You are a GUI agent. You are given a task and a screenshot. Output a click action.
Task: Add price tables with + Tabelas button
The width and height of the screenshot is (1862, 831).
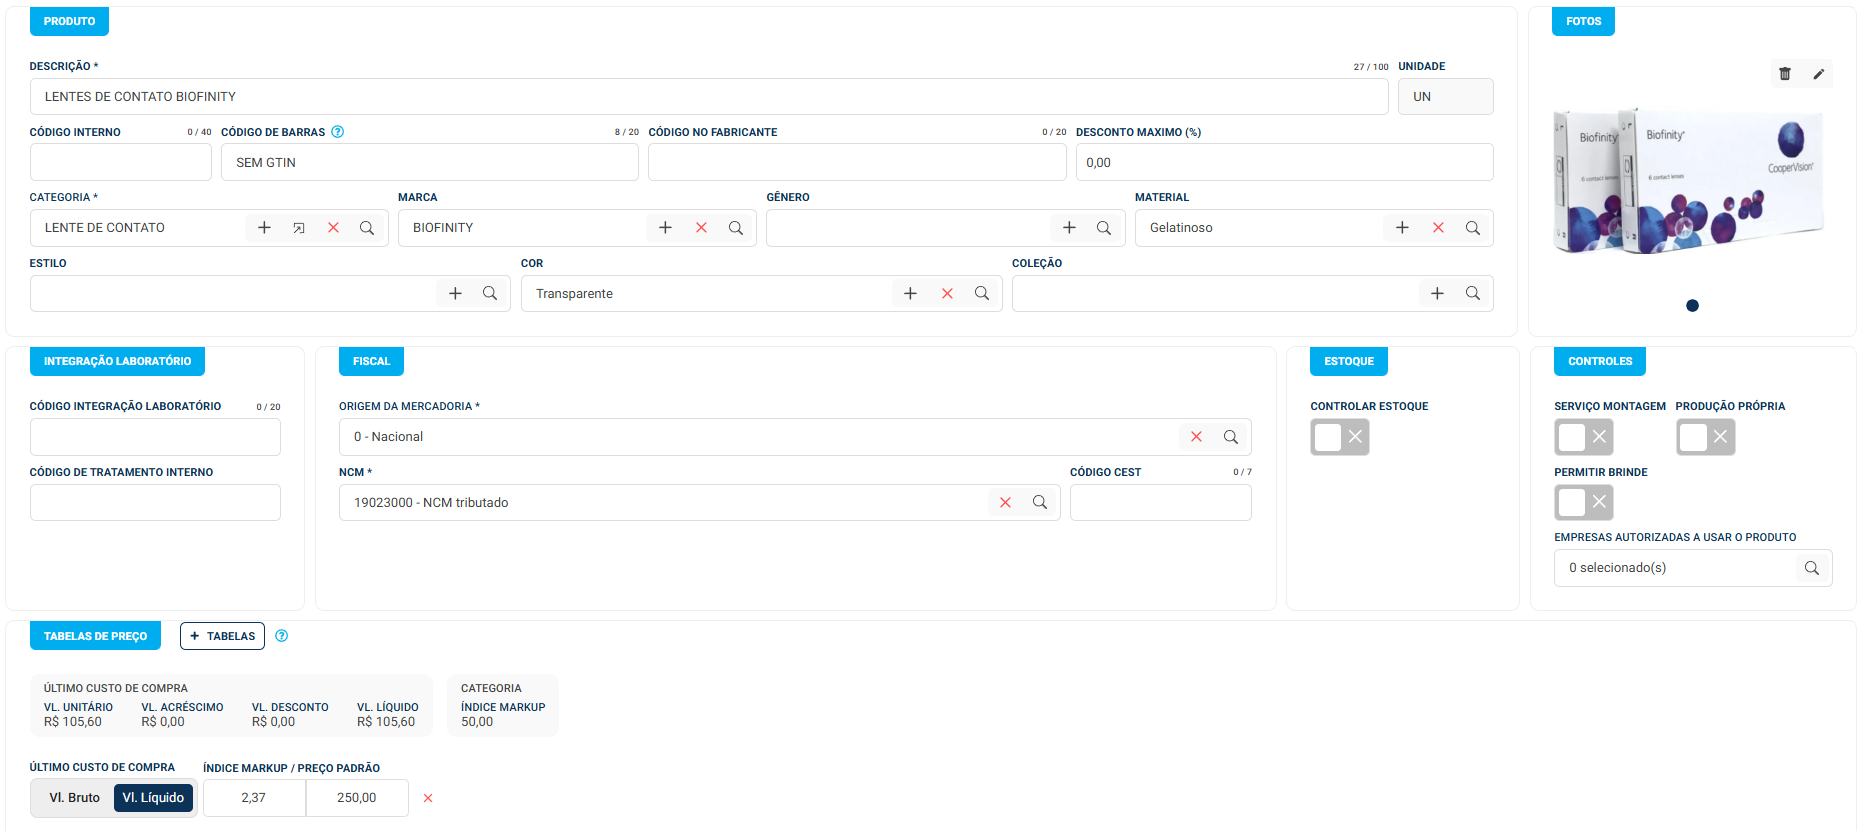point(222,636)
